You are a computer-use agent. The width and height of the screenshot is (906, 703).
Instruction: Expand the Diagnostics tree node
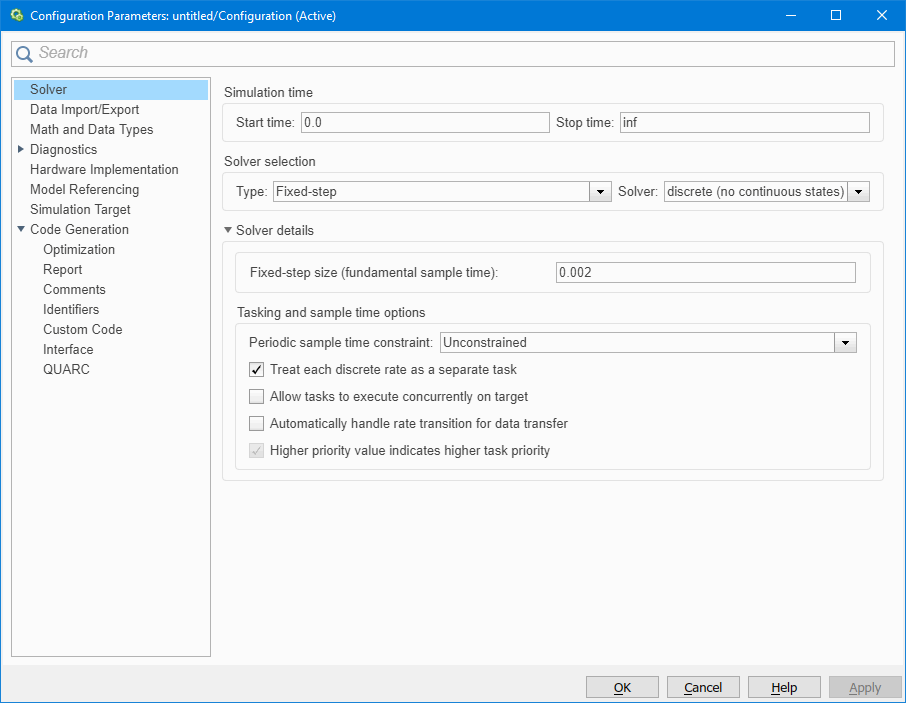point(21,150)
